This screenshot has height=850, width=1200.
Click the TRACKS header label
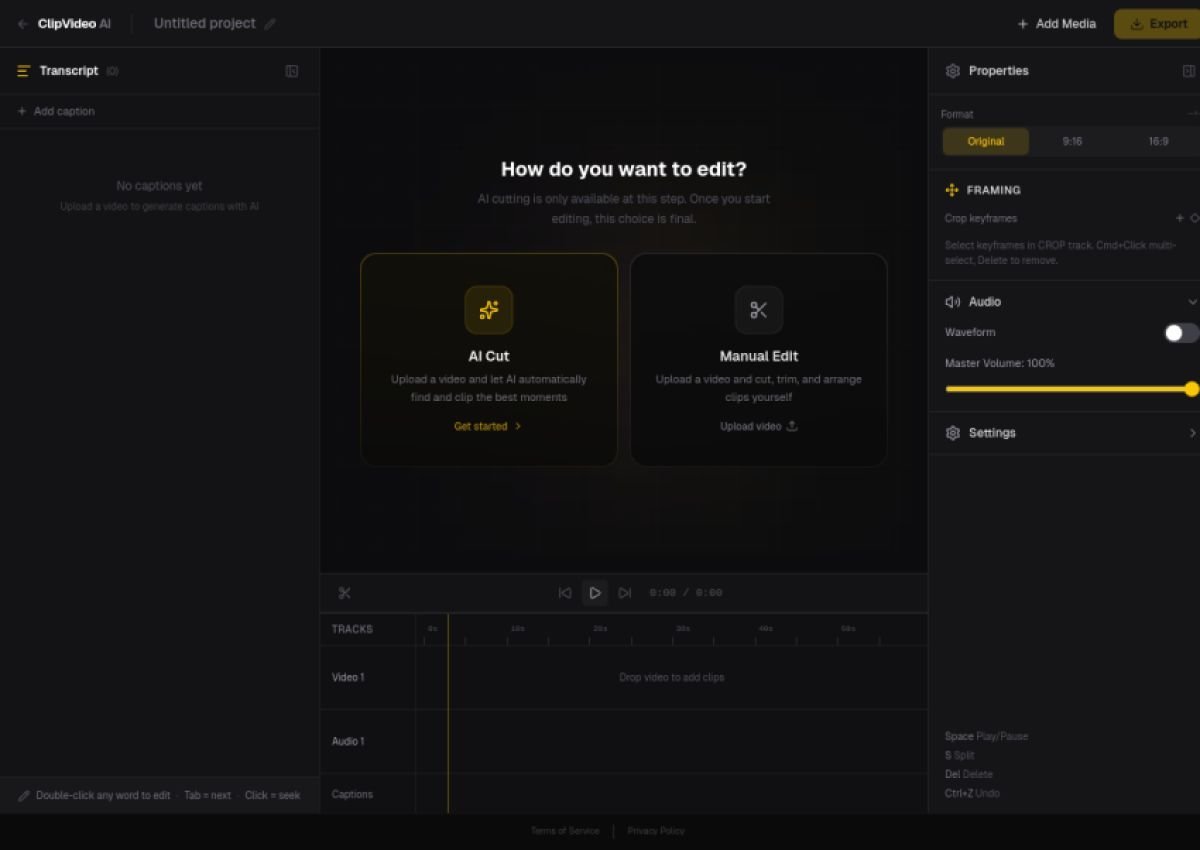[352, 630]
